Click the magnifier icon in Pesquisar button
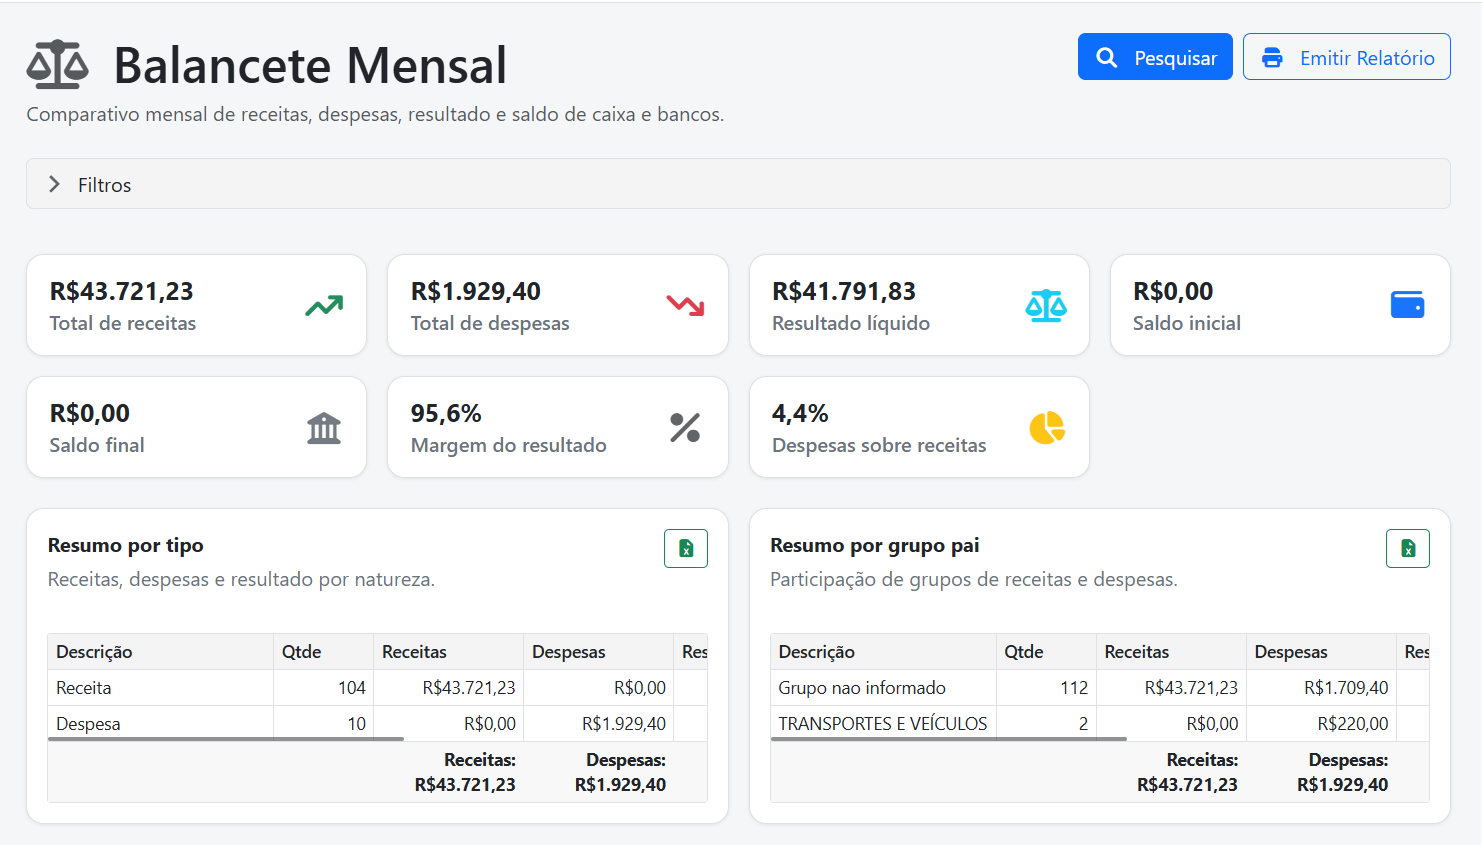The height and width of the screenshot is (845, 1482). click(x=1106, y=58)
